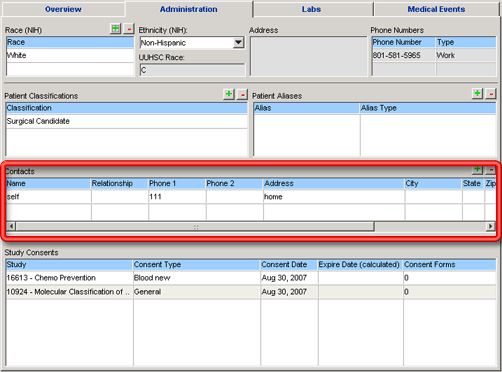The height and width of the screenshot is (372, 502).
Task: Click the General consent type cell
Action: 197,292
